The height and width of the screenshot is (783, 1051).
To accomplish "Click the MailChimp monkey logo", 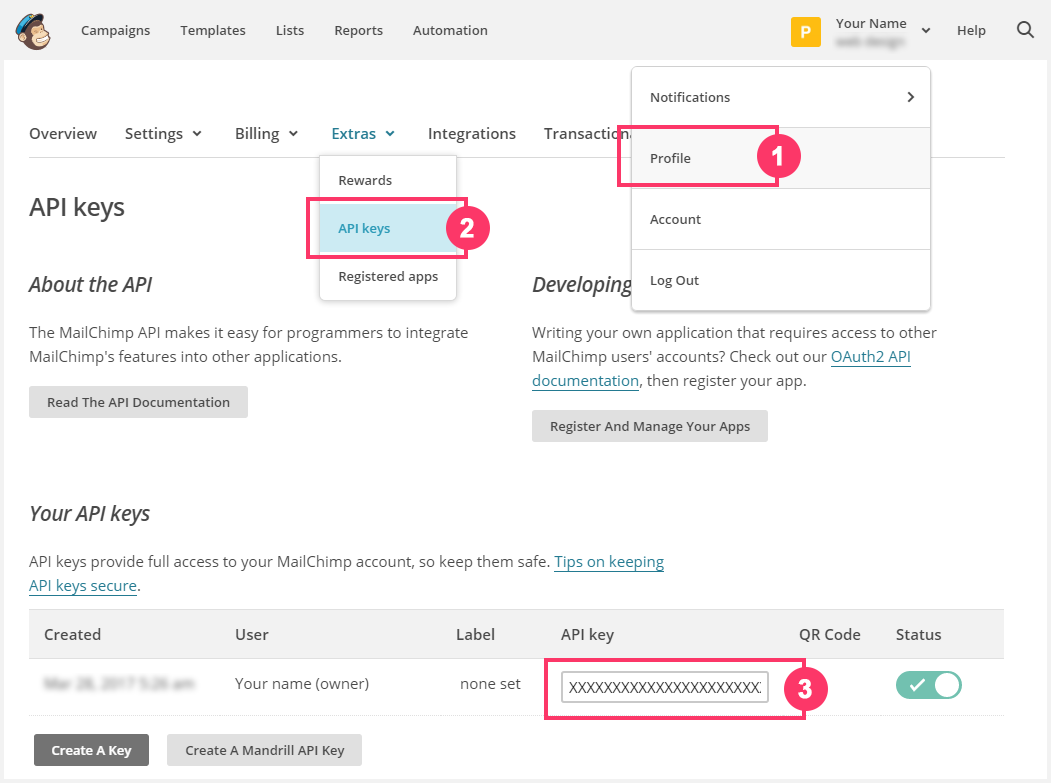I will [x=34, y=31].
